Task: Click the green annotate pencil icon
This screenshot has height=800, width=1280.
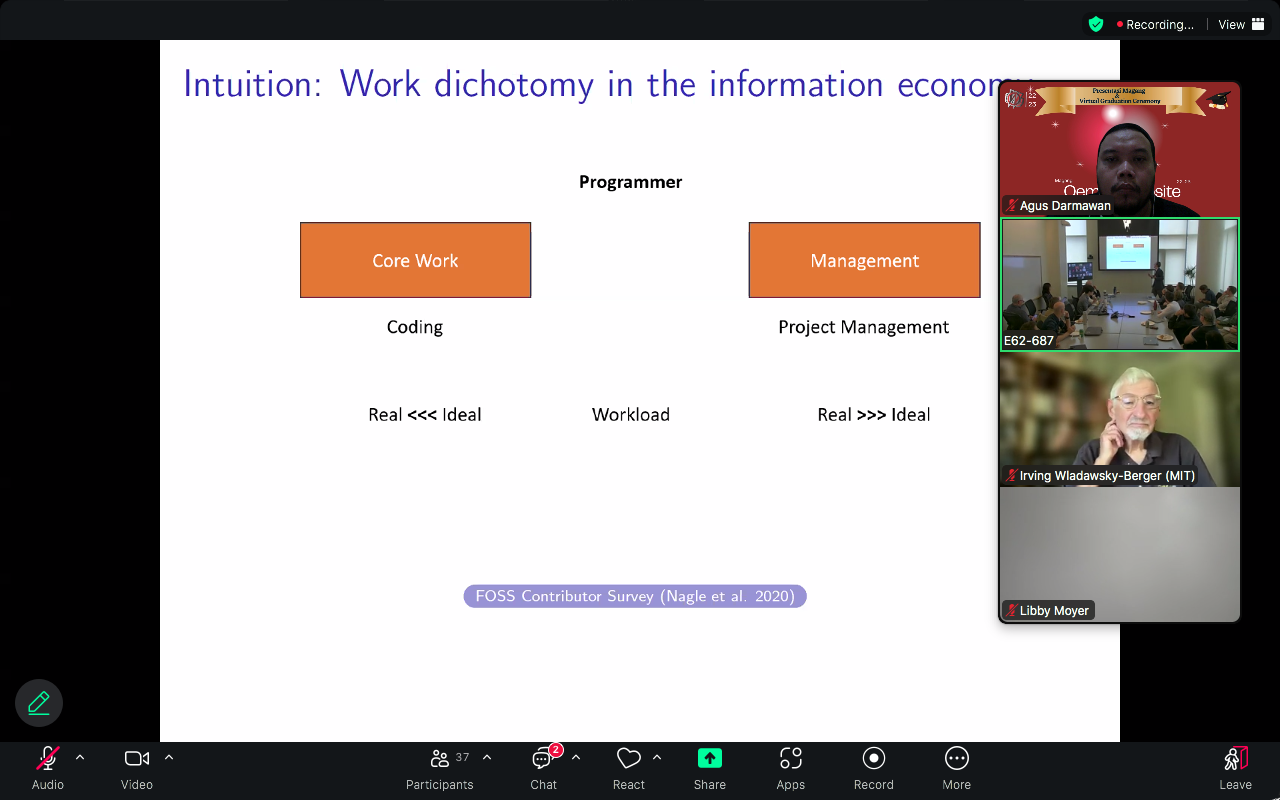Action: tap(39, 703)
